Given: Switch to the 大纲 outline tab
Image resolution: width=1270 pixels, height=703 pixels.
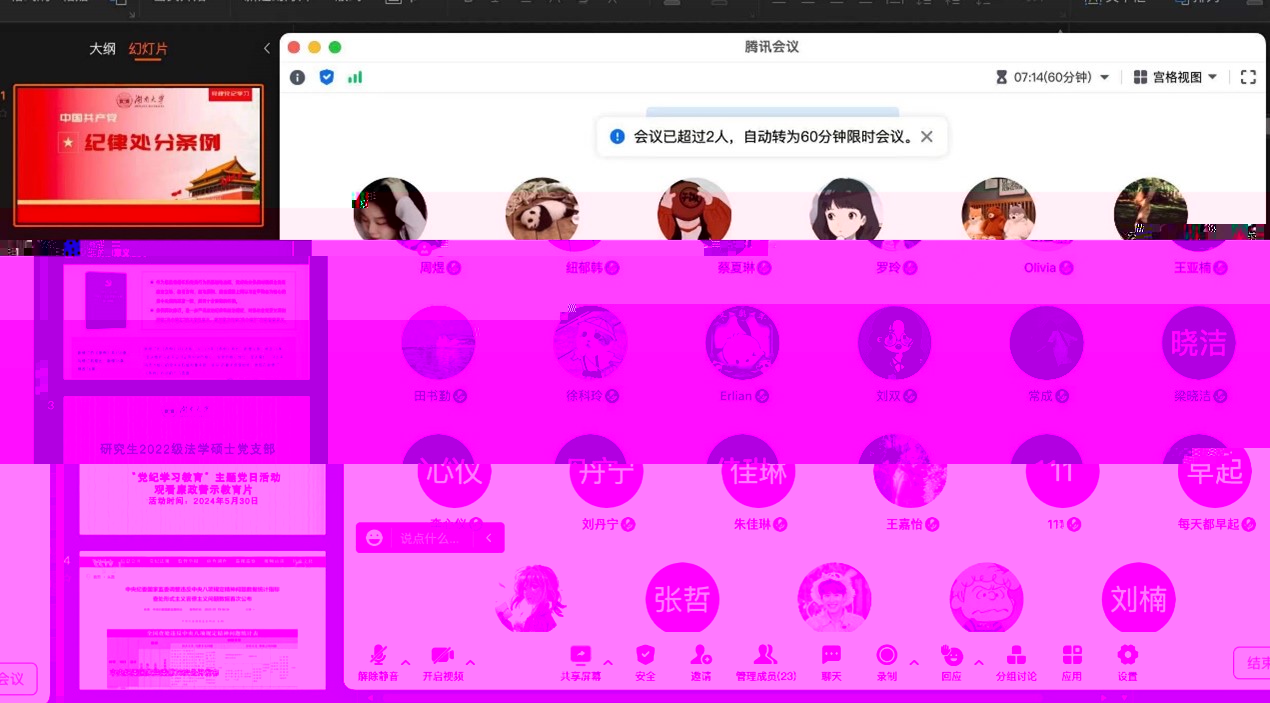Looking at the screenshot, I should click(x=102, y=48).
